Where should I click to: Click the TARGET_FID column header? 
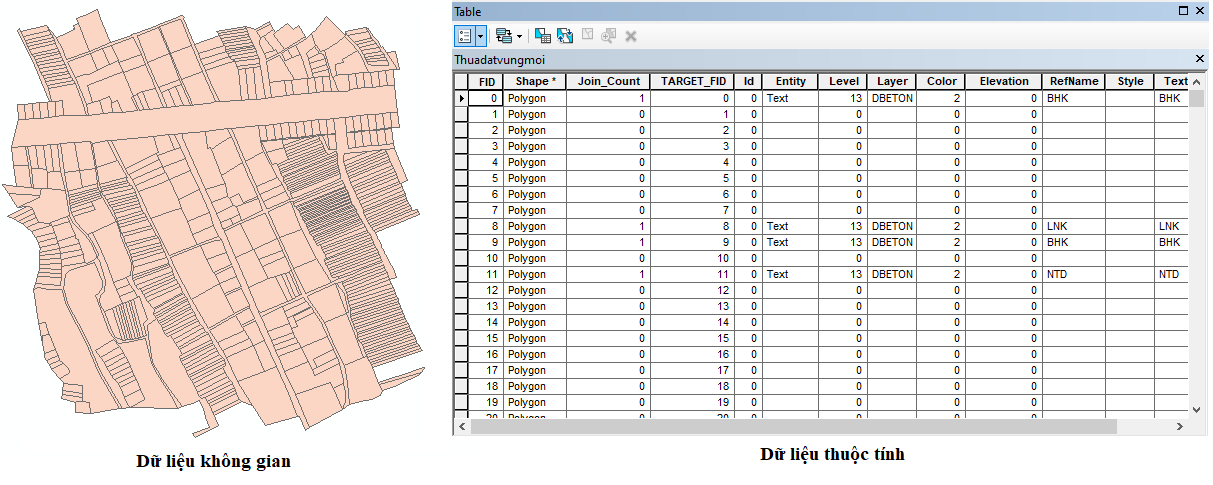tap(692, 82)
